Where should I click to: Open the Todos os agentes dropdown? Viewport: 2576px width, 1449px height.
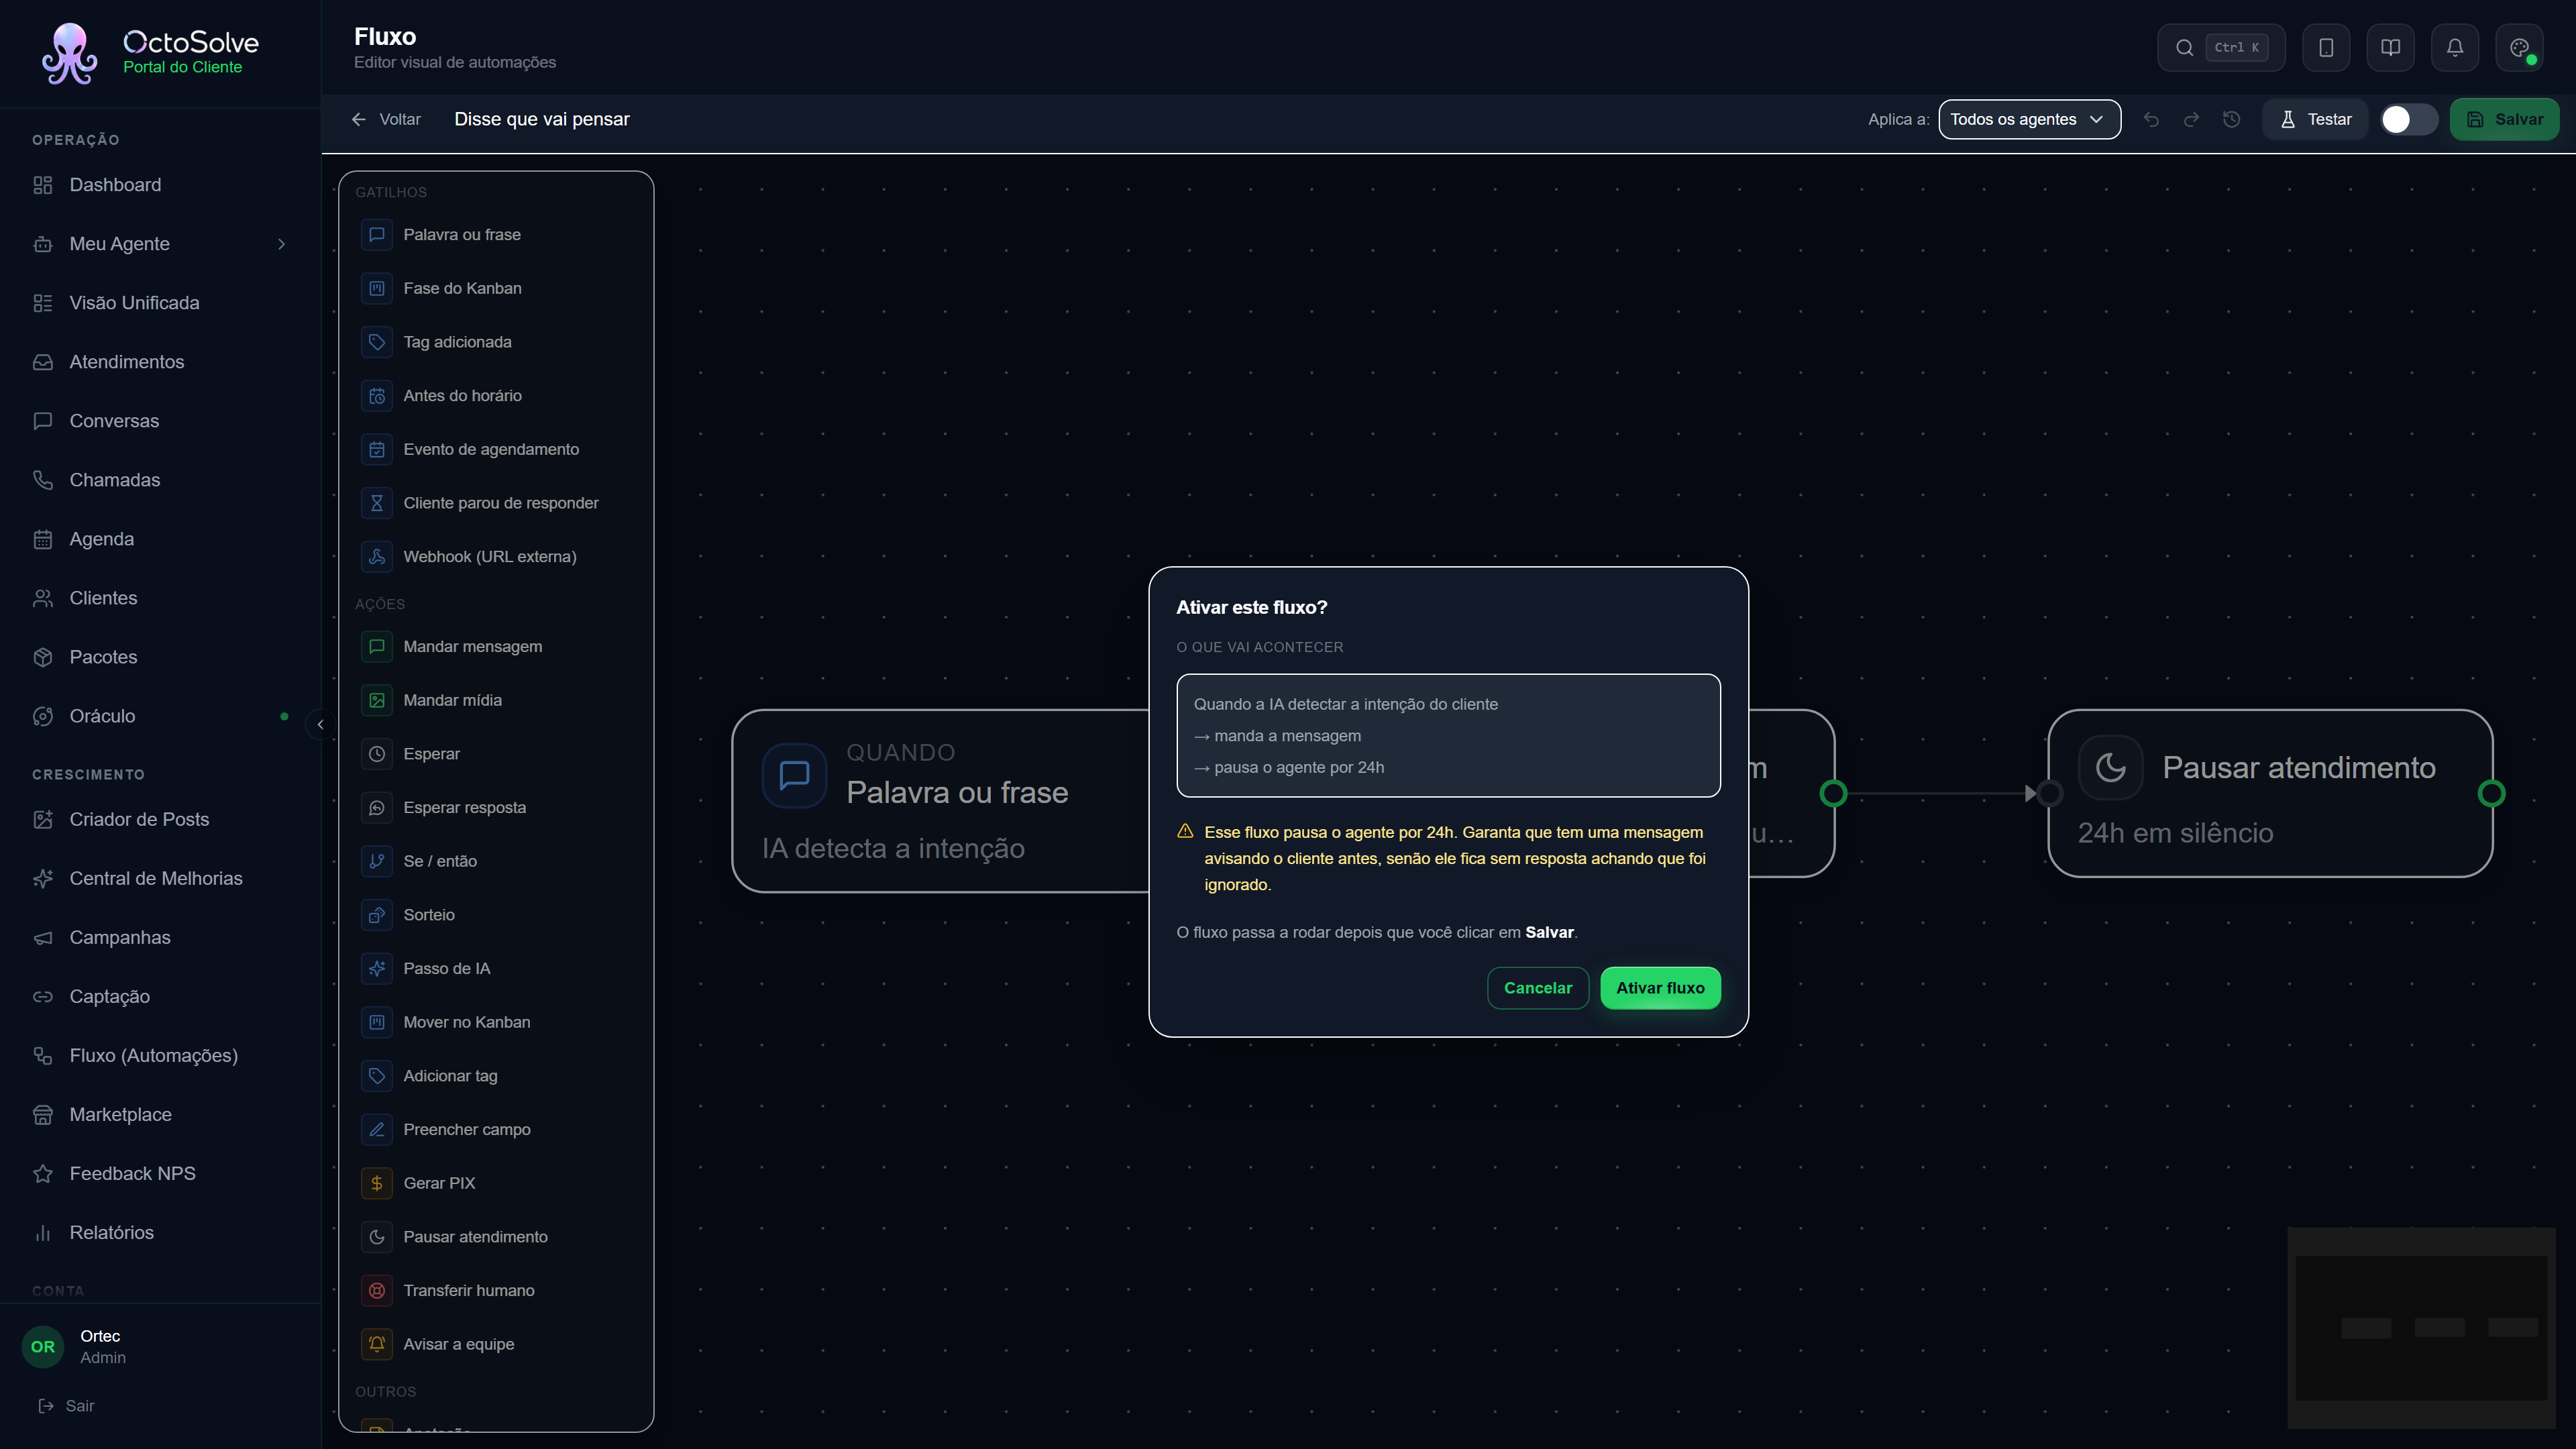2029,120
